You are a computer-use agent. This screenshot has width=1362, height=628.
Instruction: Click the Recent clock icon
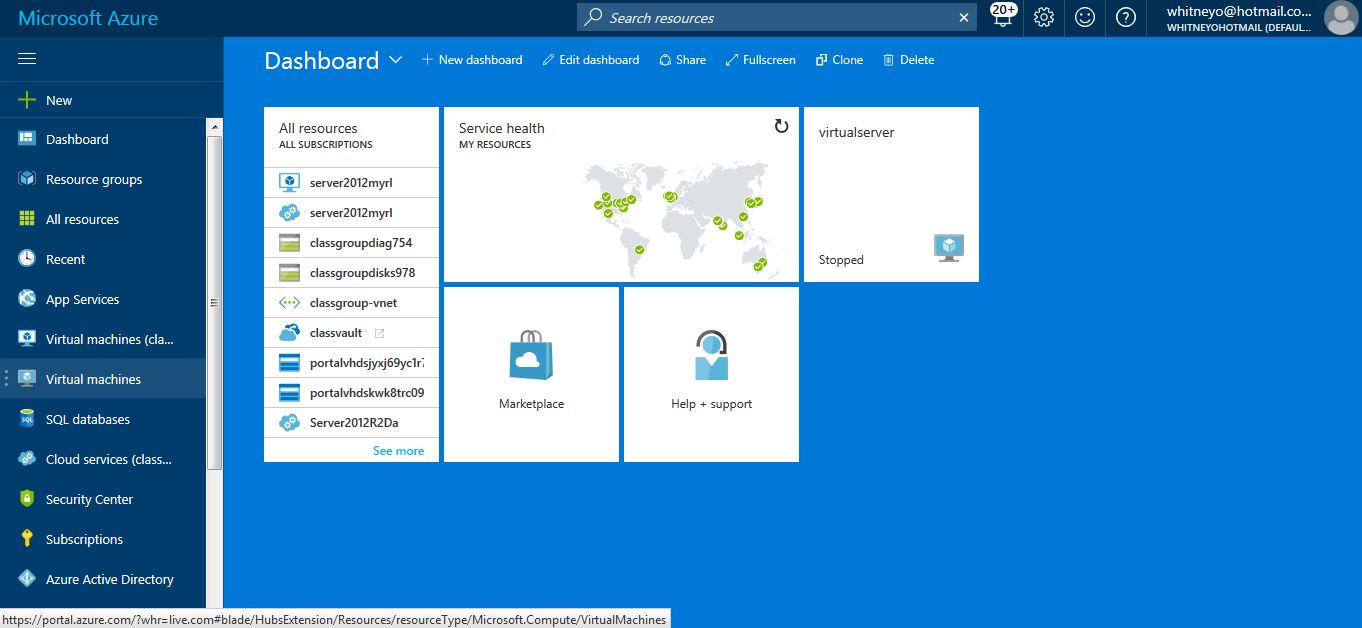(27, 259)
